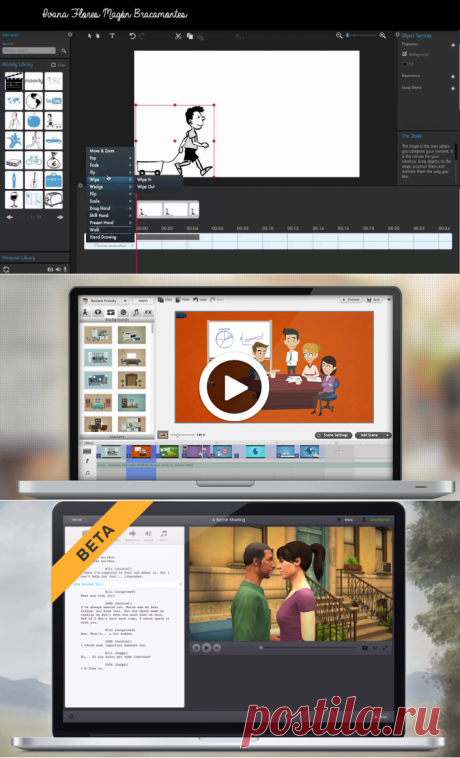460x758 pixels.
Task: Toggle the Filter checkbox in Moovly Library
Action: [x=54, y=65]
